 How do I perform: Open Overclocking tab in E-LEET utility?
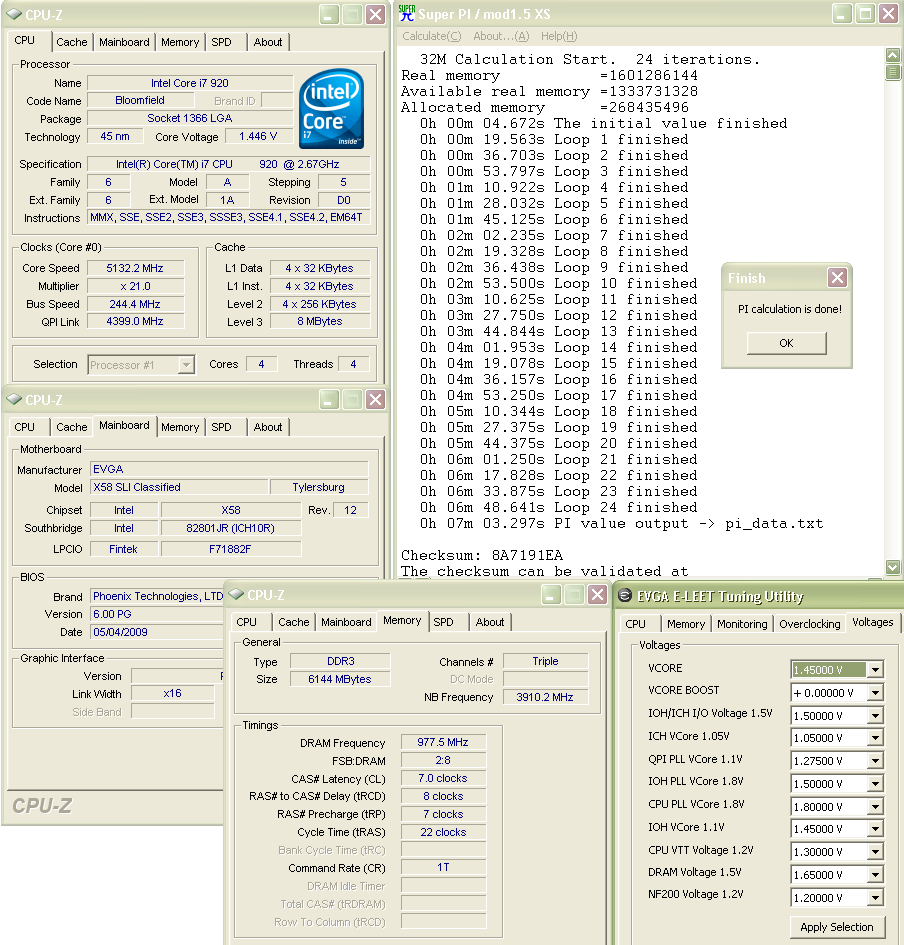pyautogui.click(x=809, y=624)
